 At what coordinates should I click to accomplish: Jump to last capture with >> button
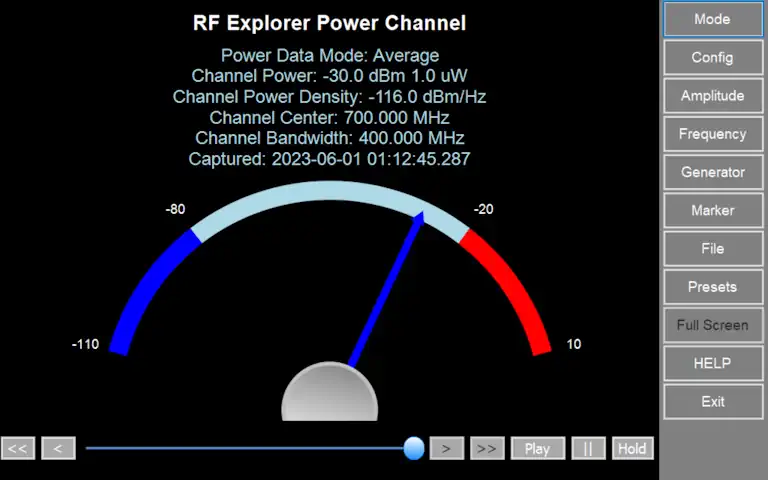487,448
